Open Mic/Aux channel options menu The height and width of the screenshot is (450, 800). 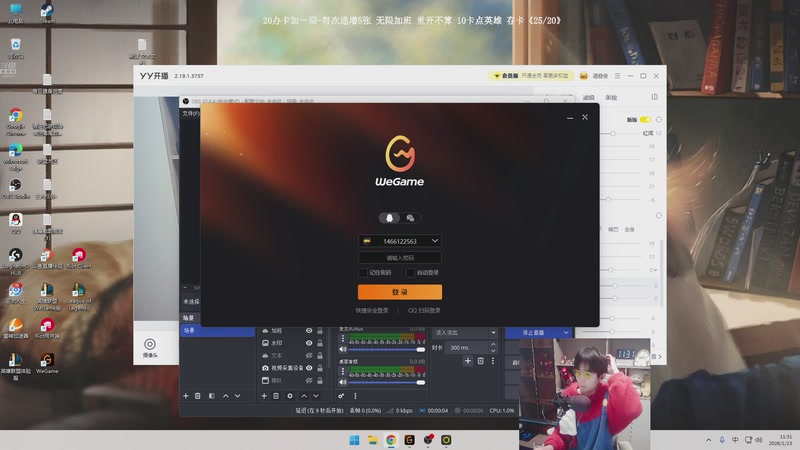coord(343,339)
